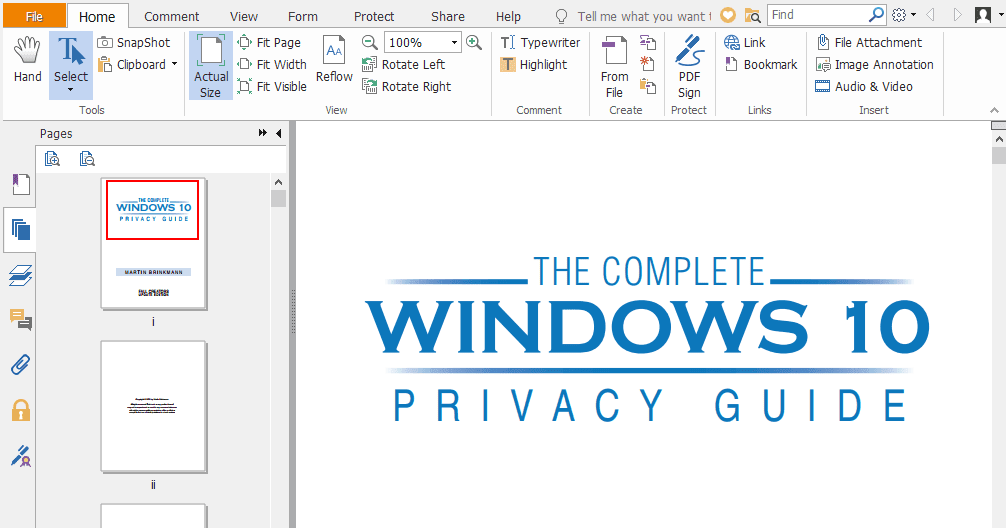Open the folder search icon

[x=753, y=15]
